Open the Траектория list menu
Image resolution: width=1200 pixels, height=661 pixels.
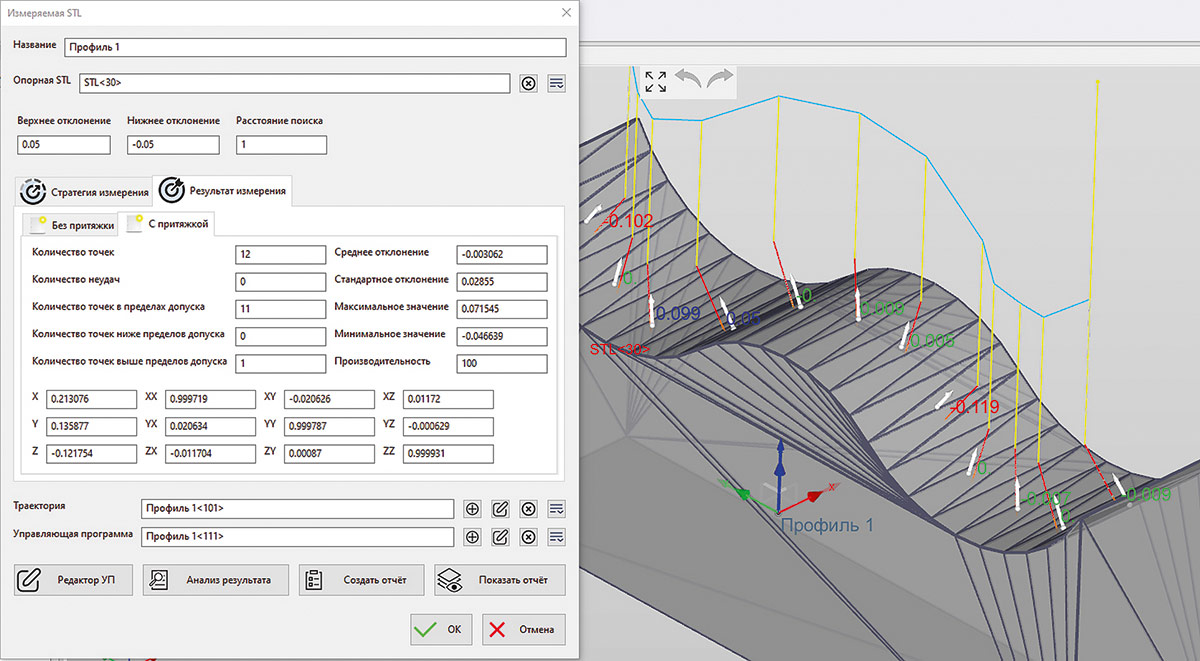(x=557, y=508)
